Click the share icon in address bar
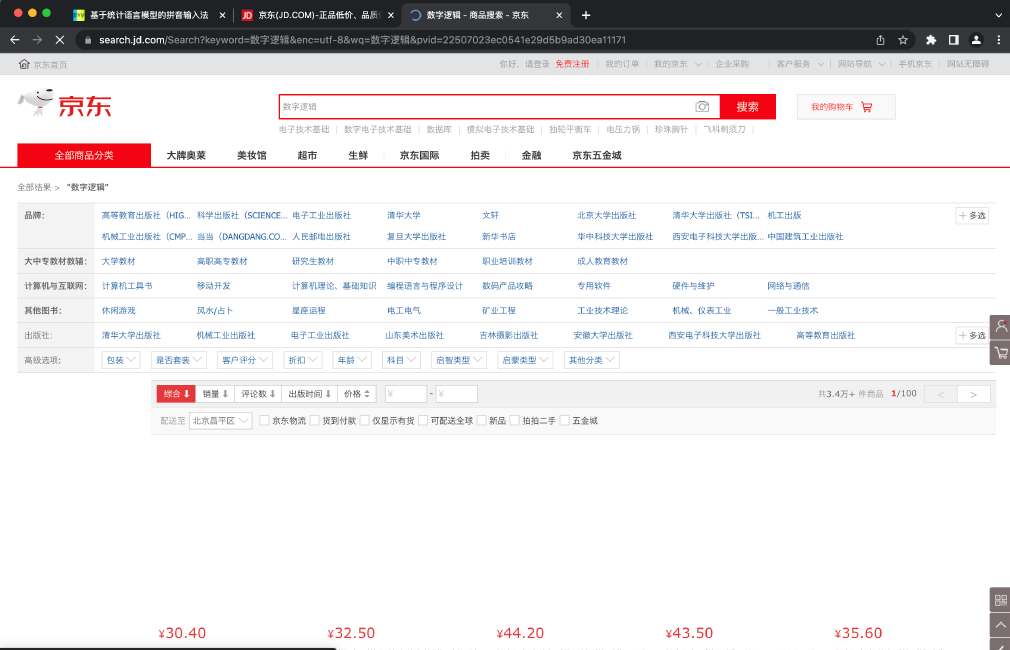This screenshot has width=1010, height=650. tap(880, 40)
